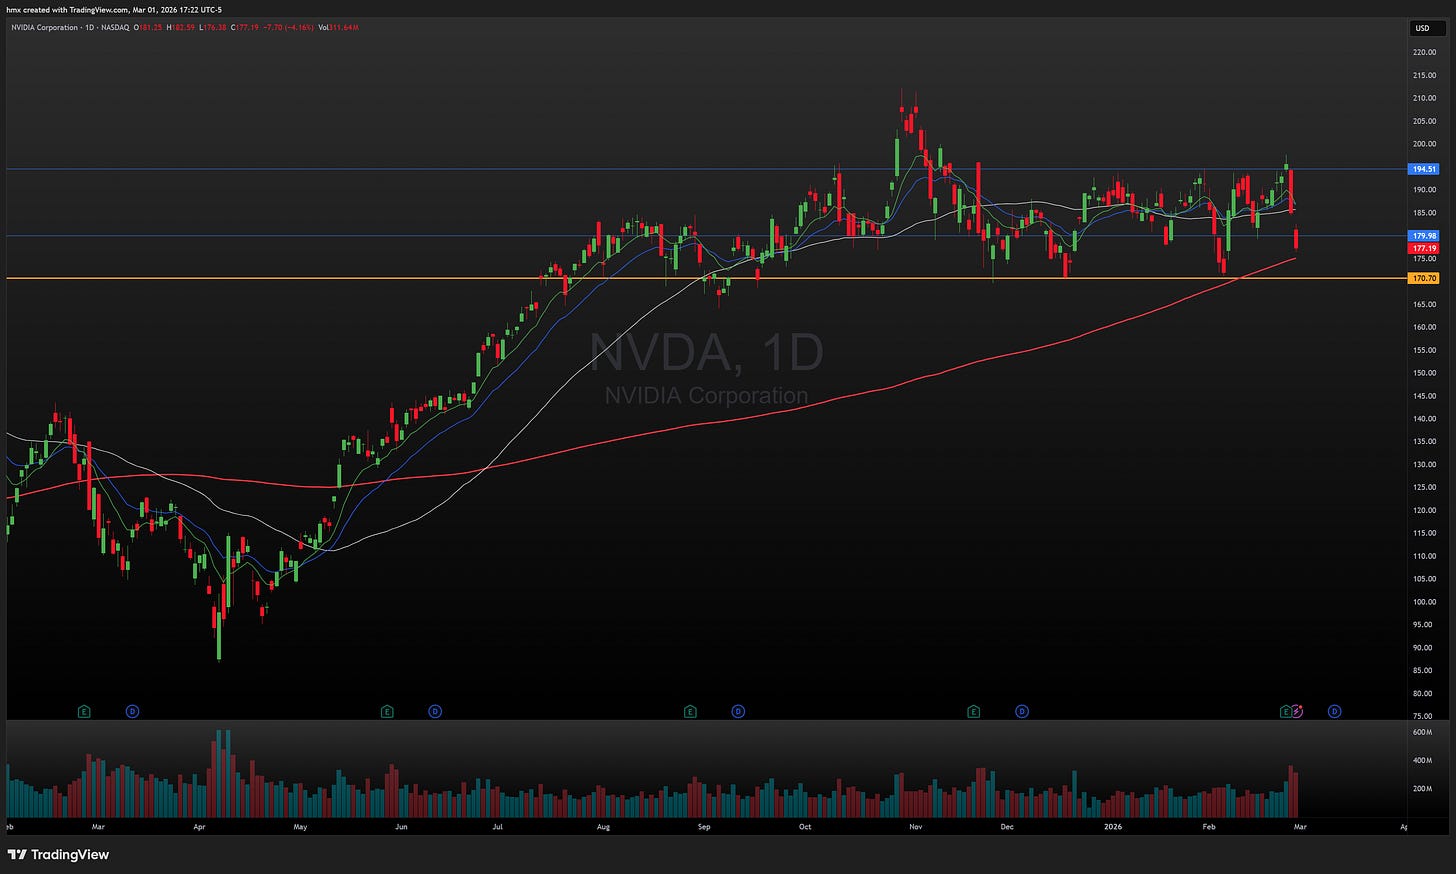Image resolution: width=1456 pixels, height=874 pixels.
Task: Click the Vol 311.64M value in header
Action: coord(339,27)
